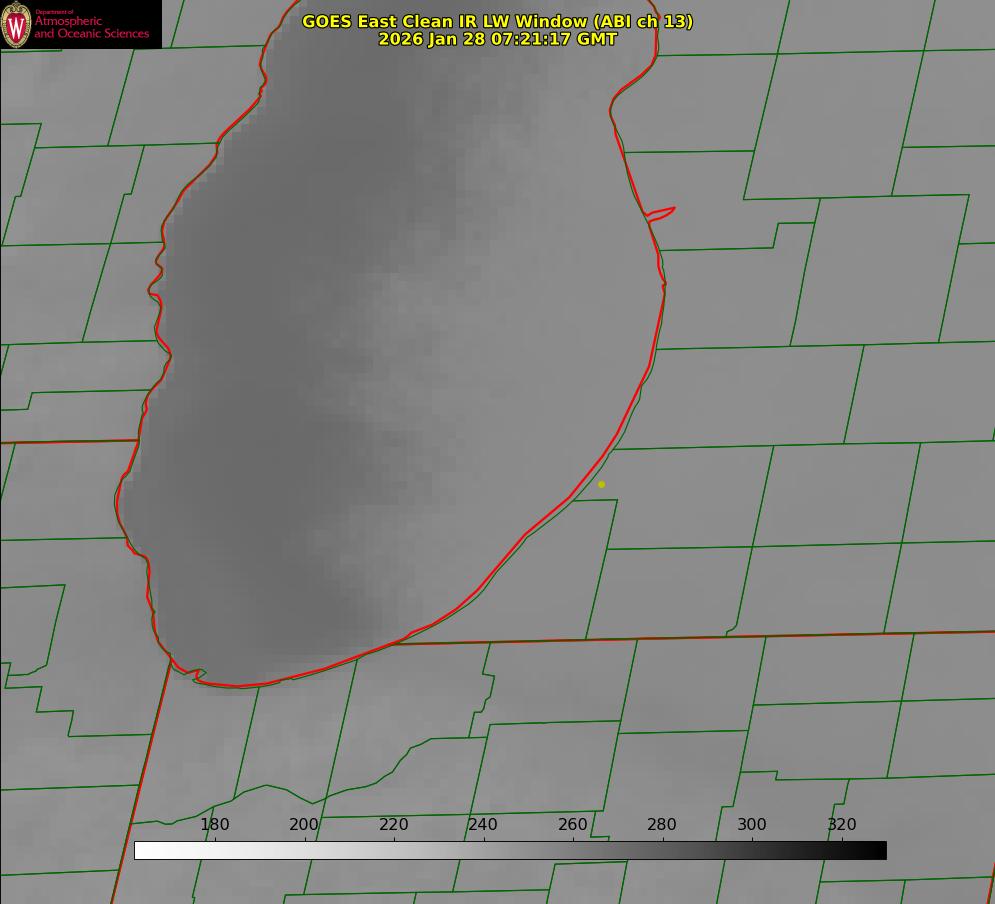The height and width of the screenshot is (904, 995).
Task: Click the yellow dot marker near the lake's southeast shore
Action: [602, 485]
